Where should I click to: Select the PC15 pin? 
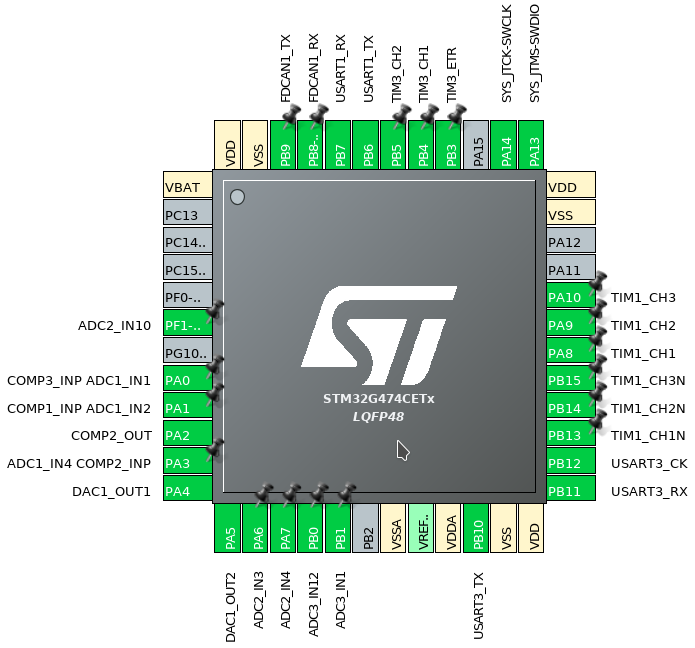click(188, 268)
